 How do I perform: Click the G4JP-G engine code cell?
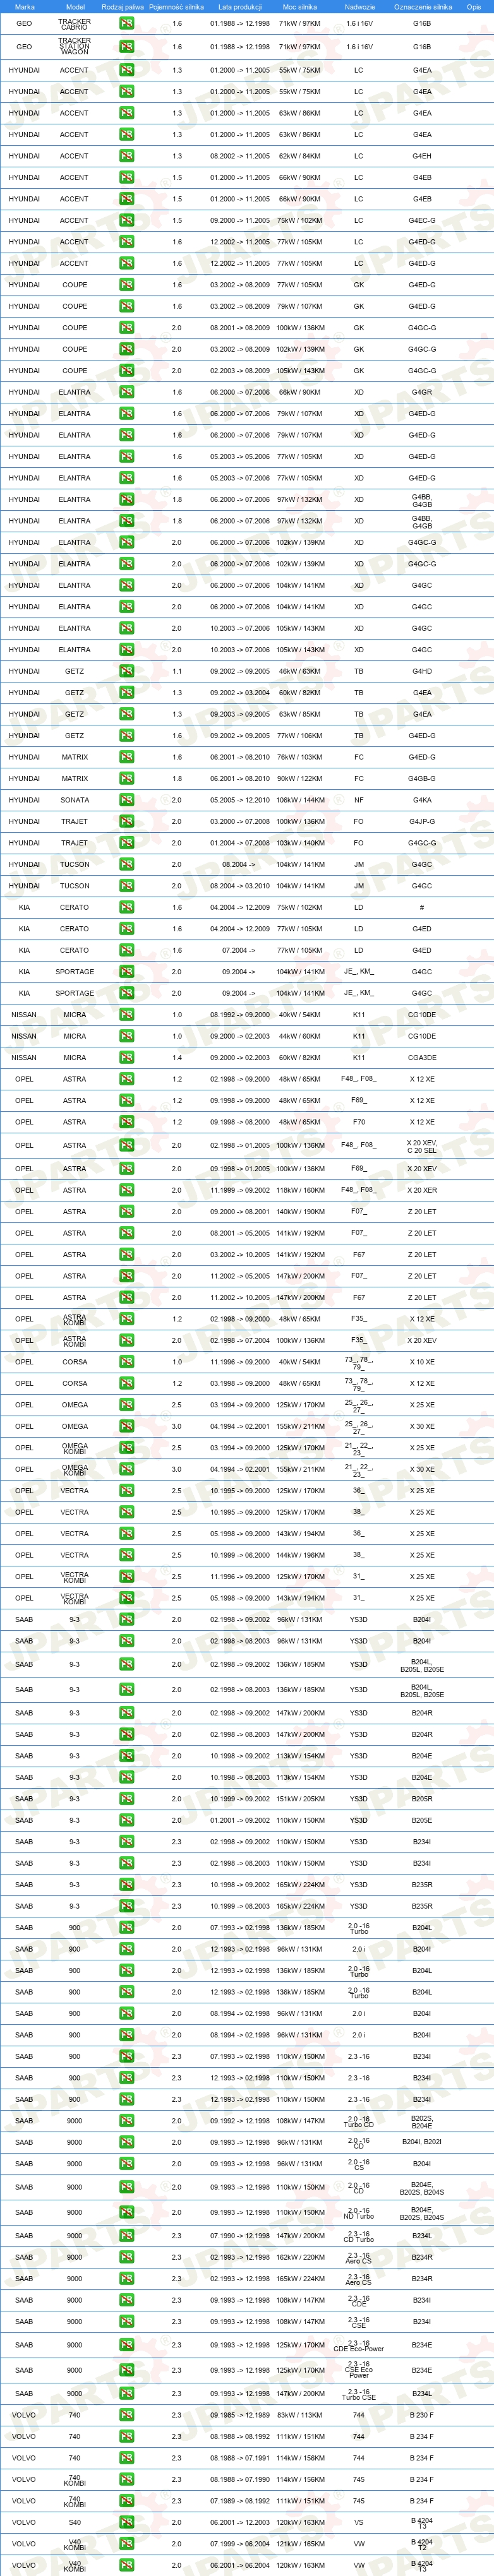pos(422,821)
